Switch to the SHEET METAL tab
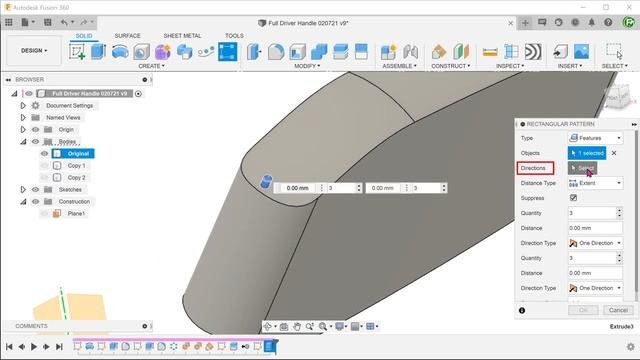640x360 pixels. pyautogui.click(x=182, y=36)
